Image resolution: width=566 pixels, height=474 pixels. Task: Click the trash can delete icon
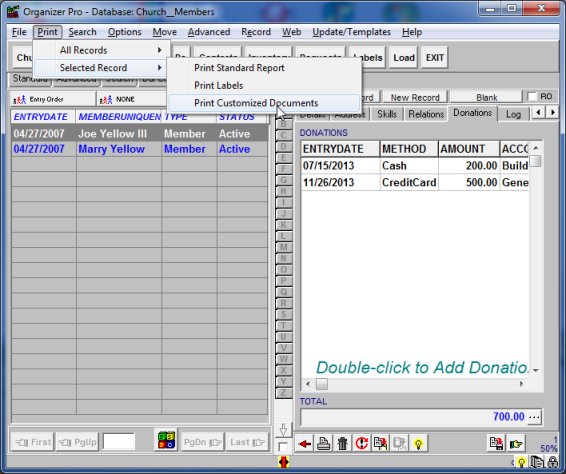(343, 444)
